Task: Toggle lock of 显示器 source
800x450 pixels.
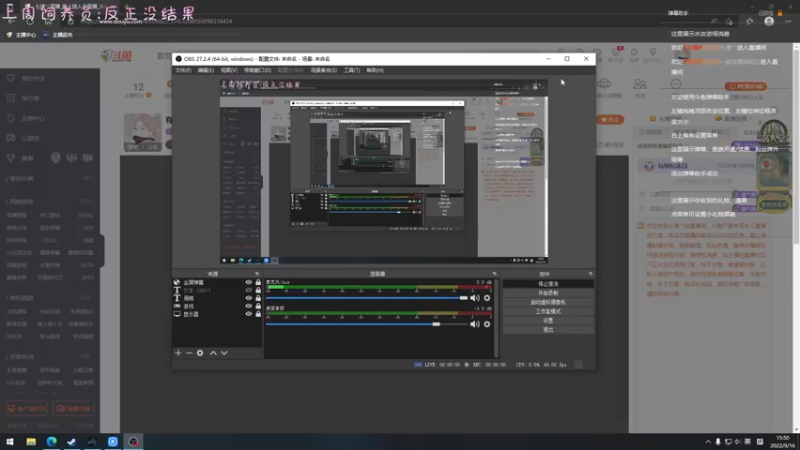Action: click(258, 314)
